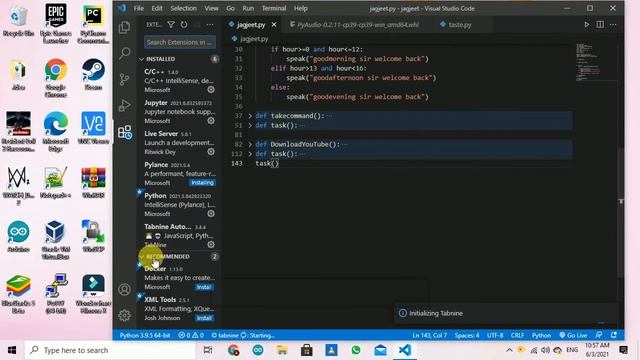Expand folded task function at line 112

(x=250, y=154)
